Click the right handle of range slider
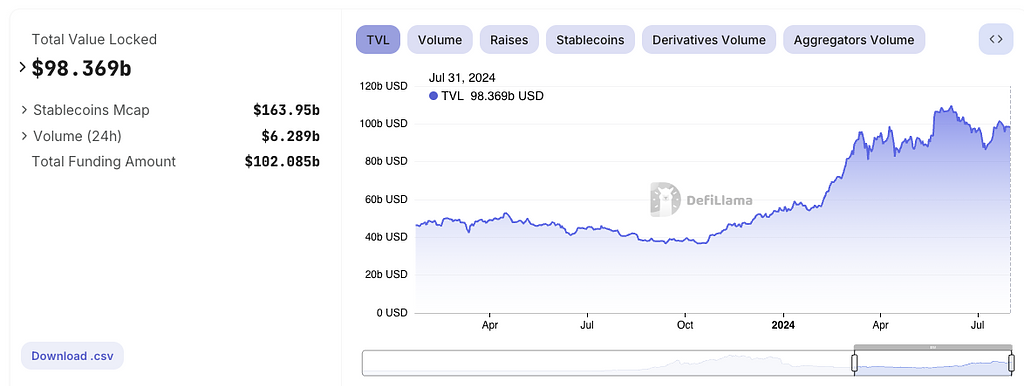 (x=1012, y=362)
